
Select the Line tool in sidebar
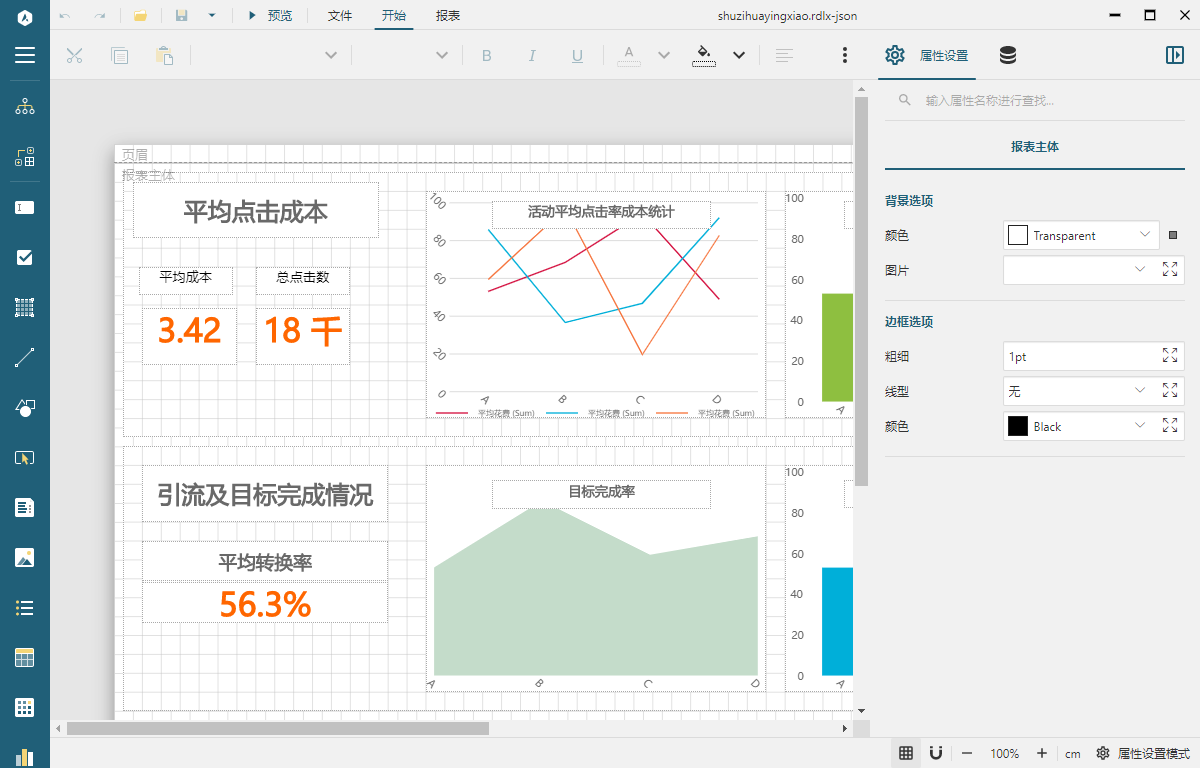point(25,358)
